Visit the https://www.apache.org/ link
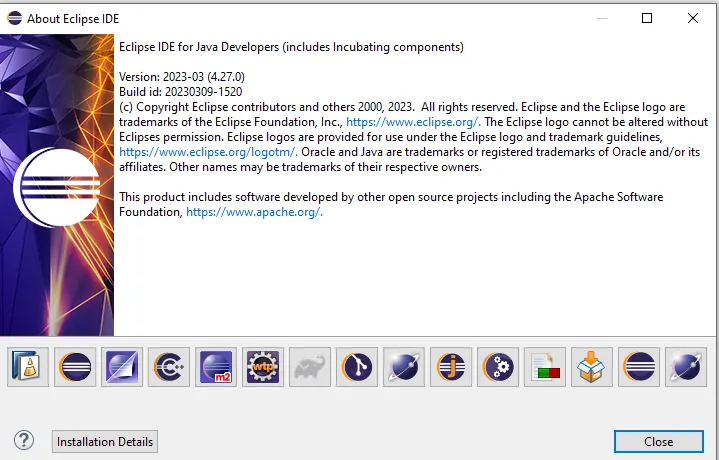This screenshot has width=719, height=460. pos(254,212)
